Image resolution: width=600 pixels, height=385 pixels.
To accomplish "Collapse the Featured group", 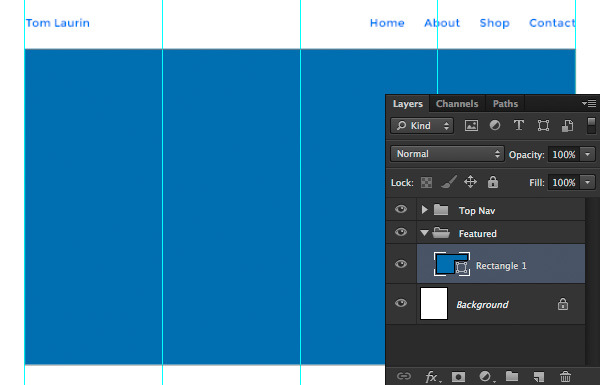I will pyautogui.click(x=424, y=233).
